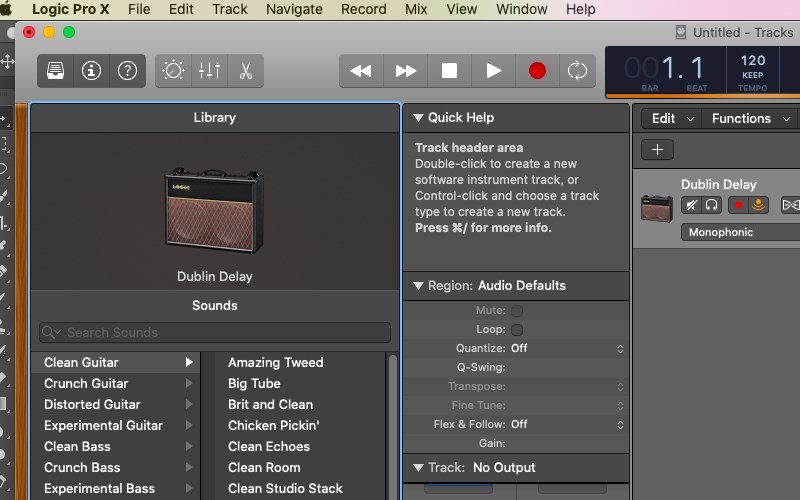
Task: Open the Record menu
Action: (364, 9)
